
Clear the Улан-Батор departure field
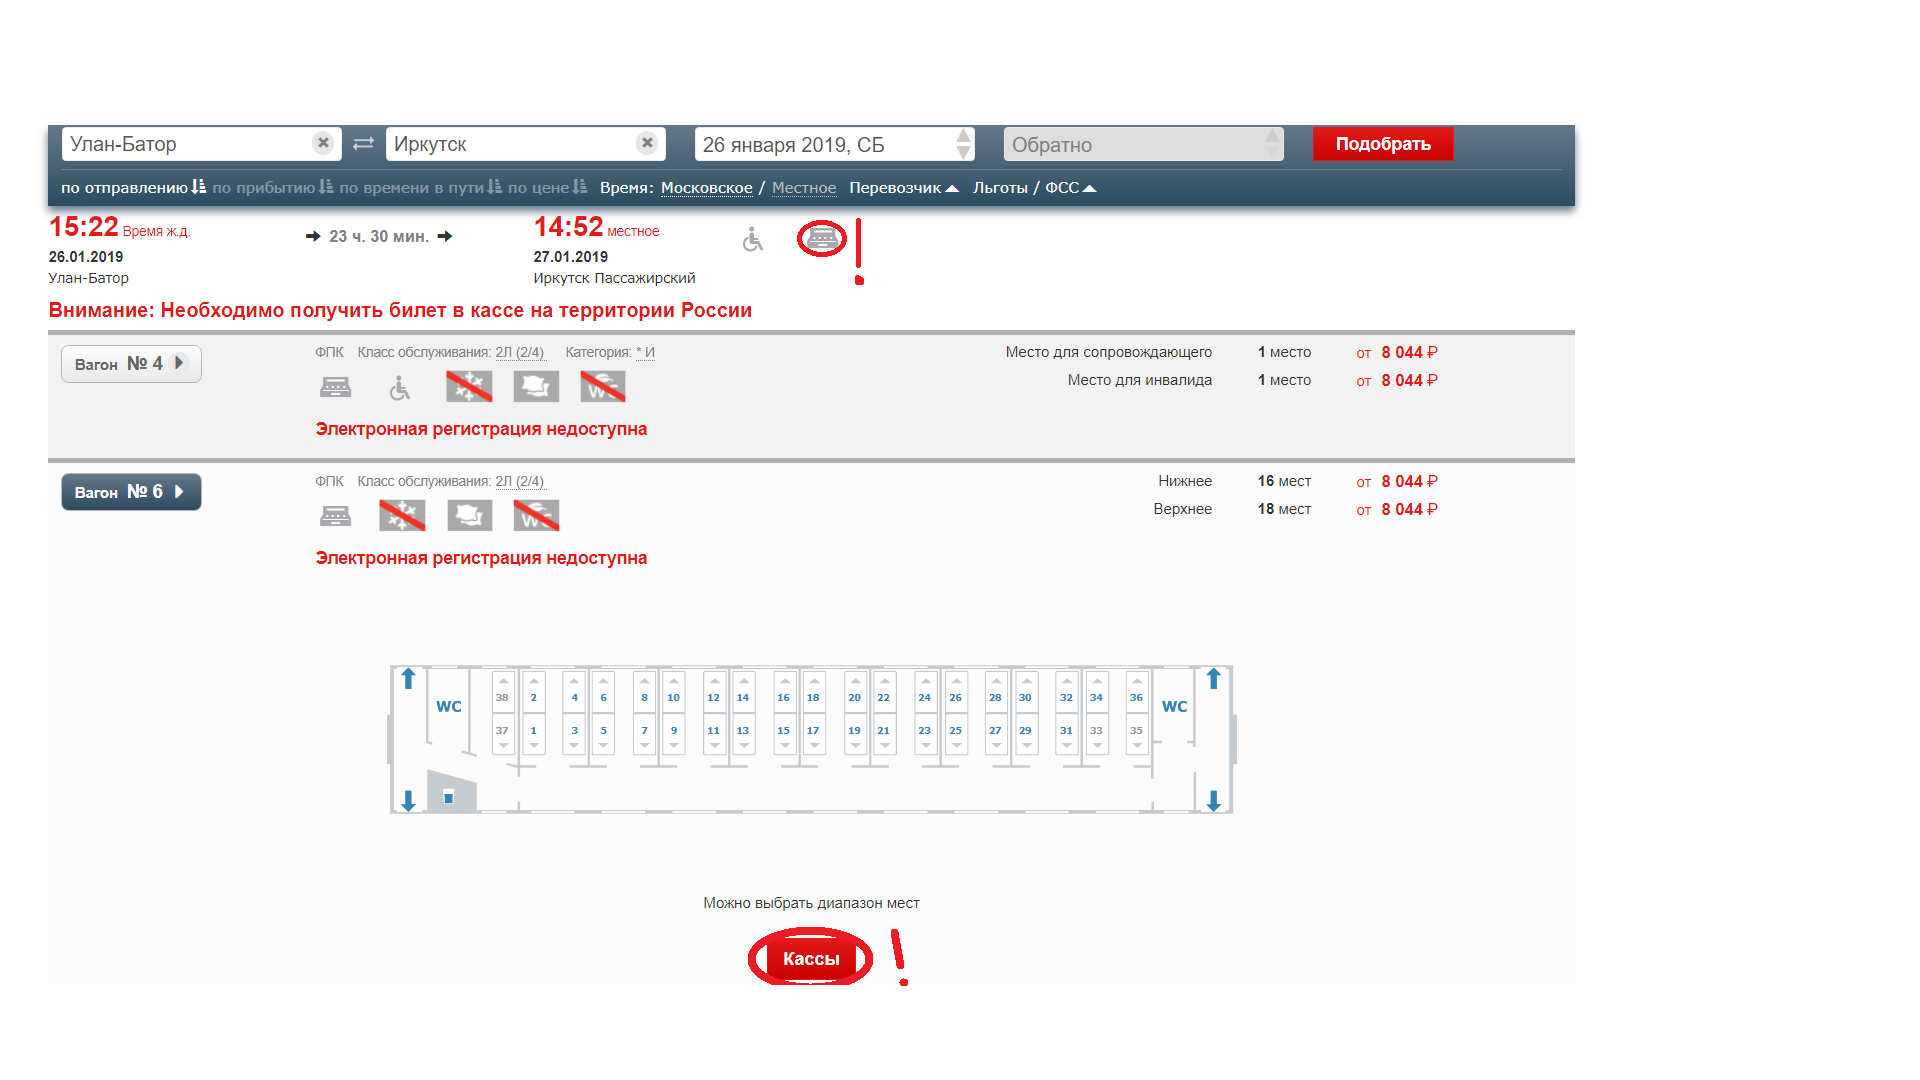tap(322, 143)
